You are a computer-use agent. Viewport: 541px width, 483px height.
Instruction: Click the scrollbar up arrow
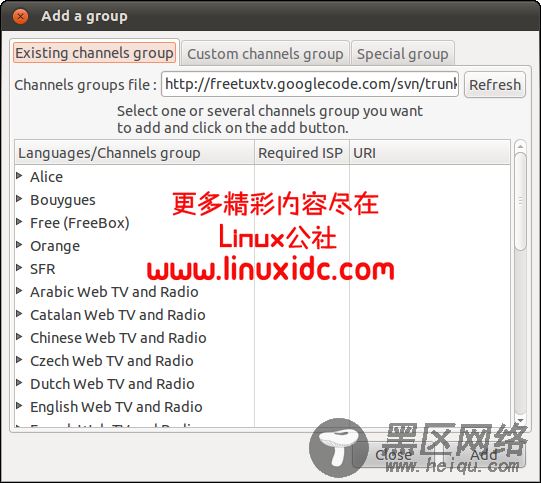click(x=520, y=147)
